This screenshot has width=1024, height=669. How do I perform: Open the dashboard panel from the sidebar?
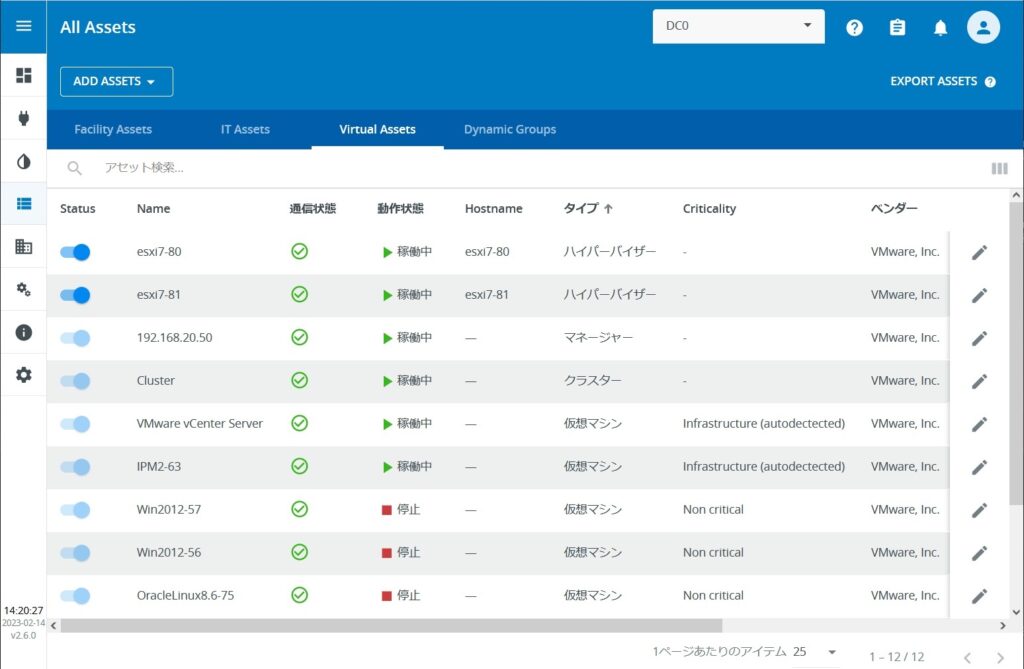(23, 74)
